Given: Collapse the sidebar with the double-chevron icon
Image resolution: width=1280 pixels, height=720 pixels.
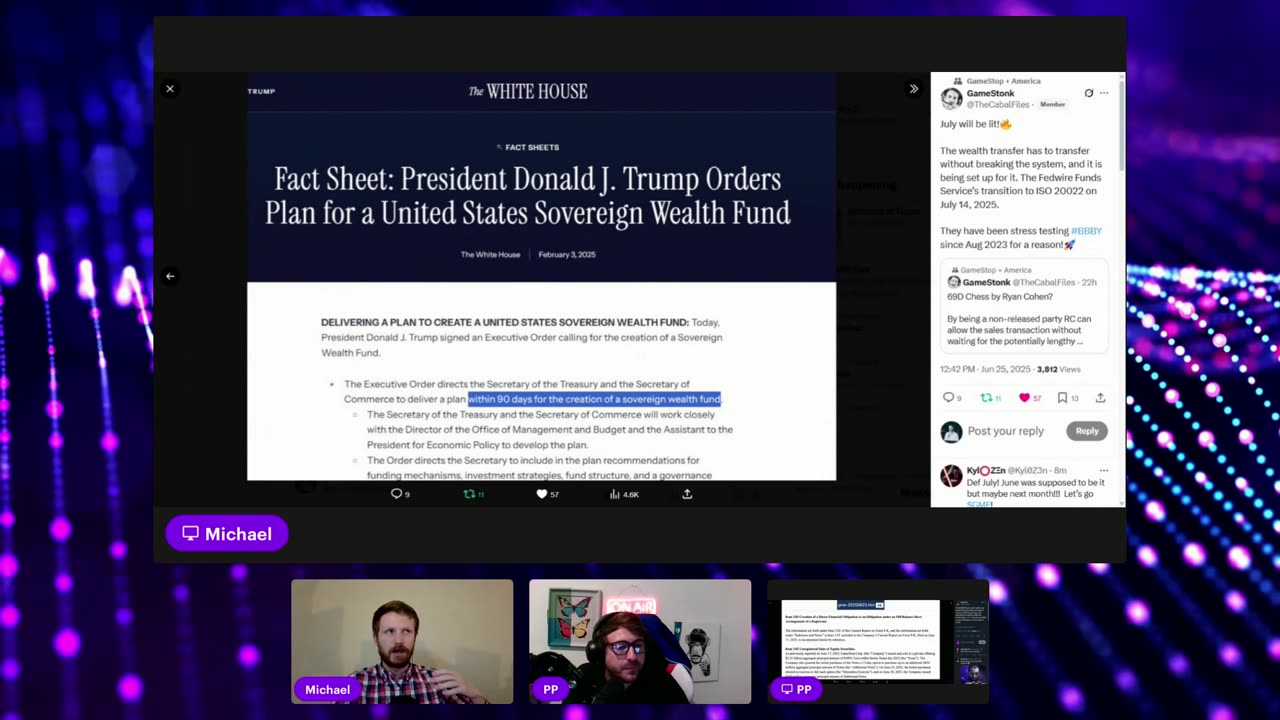Looking at the screenshot, I should click(913, 89).
